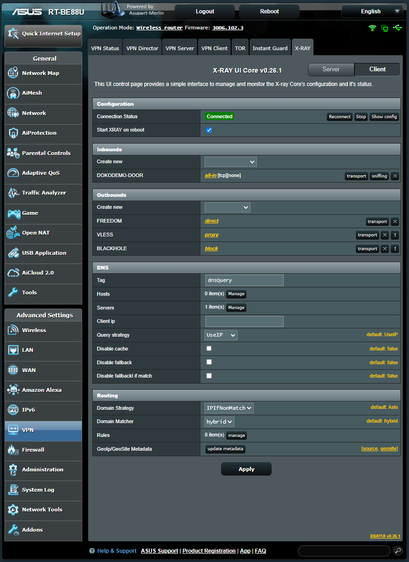Open Amazon Alexa icon

tap(13, 390)
